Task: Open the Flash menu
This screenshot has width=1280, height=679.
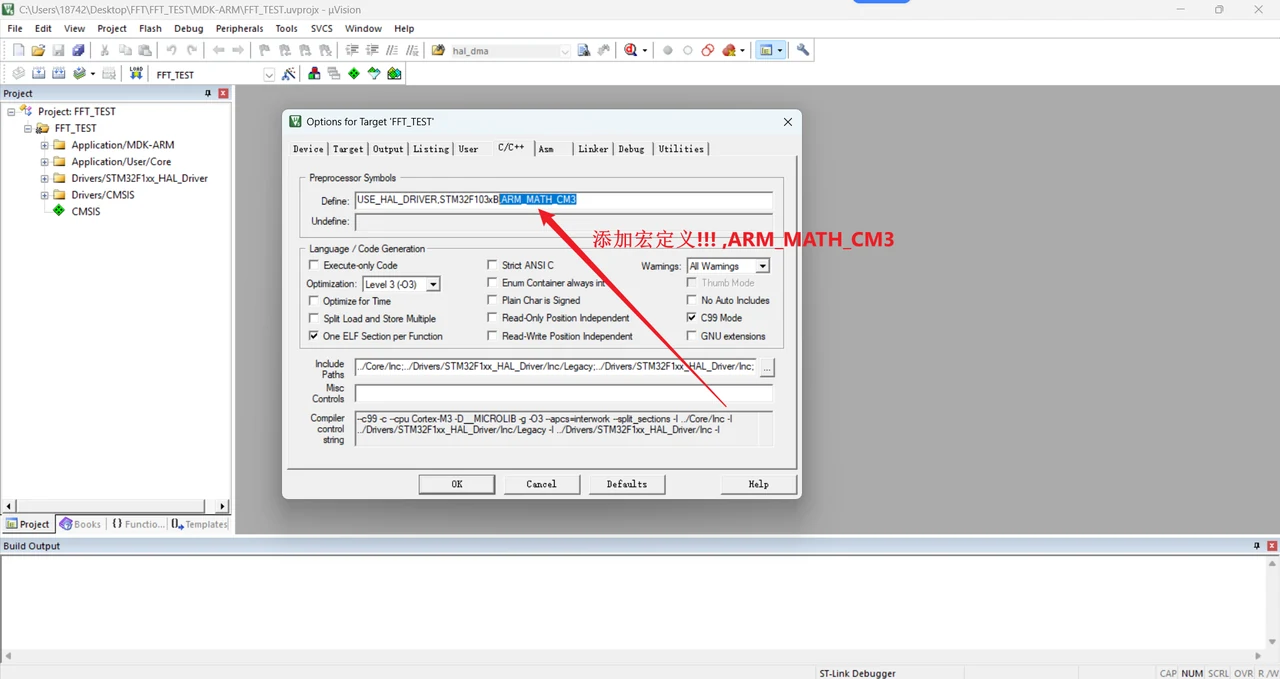Action: 150,28
